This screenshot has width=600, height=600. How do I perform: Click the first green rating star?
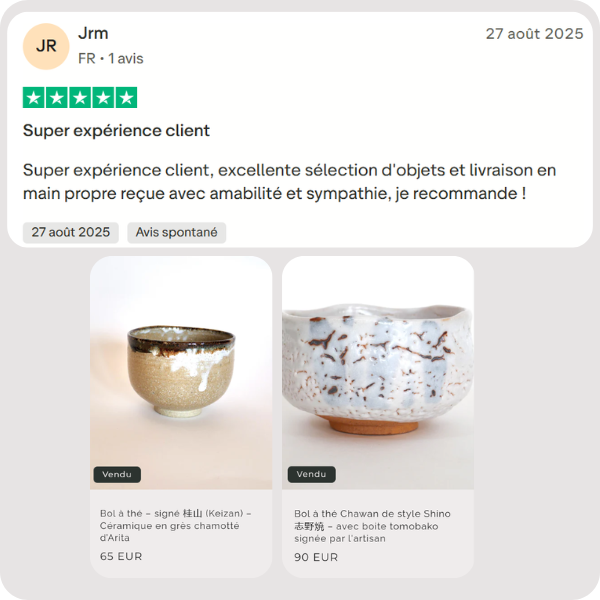coord(34,98)
